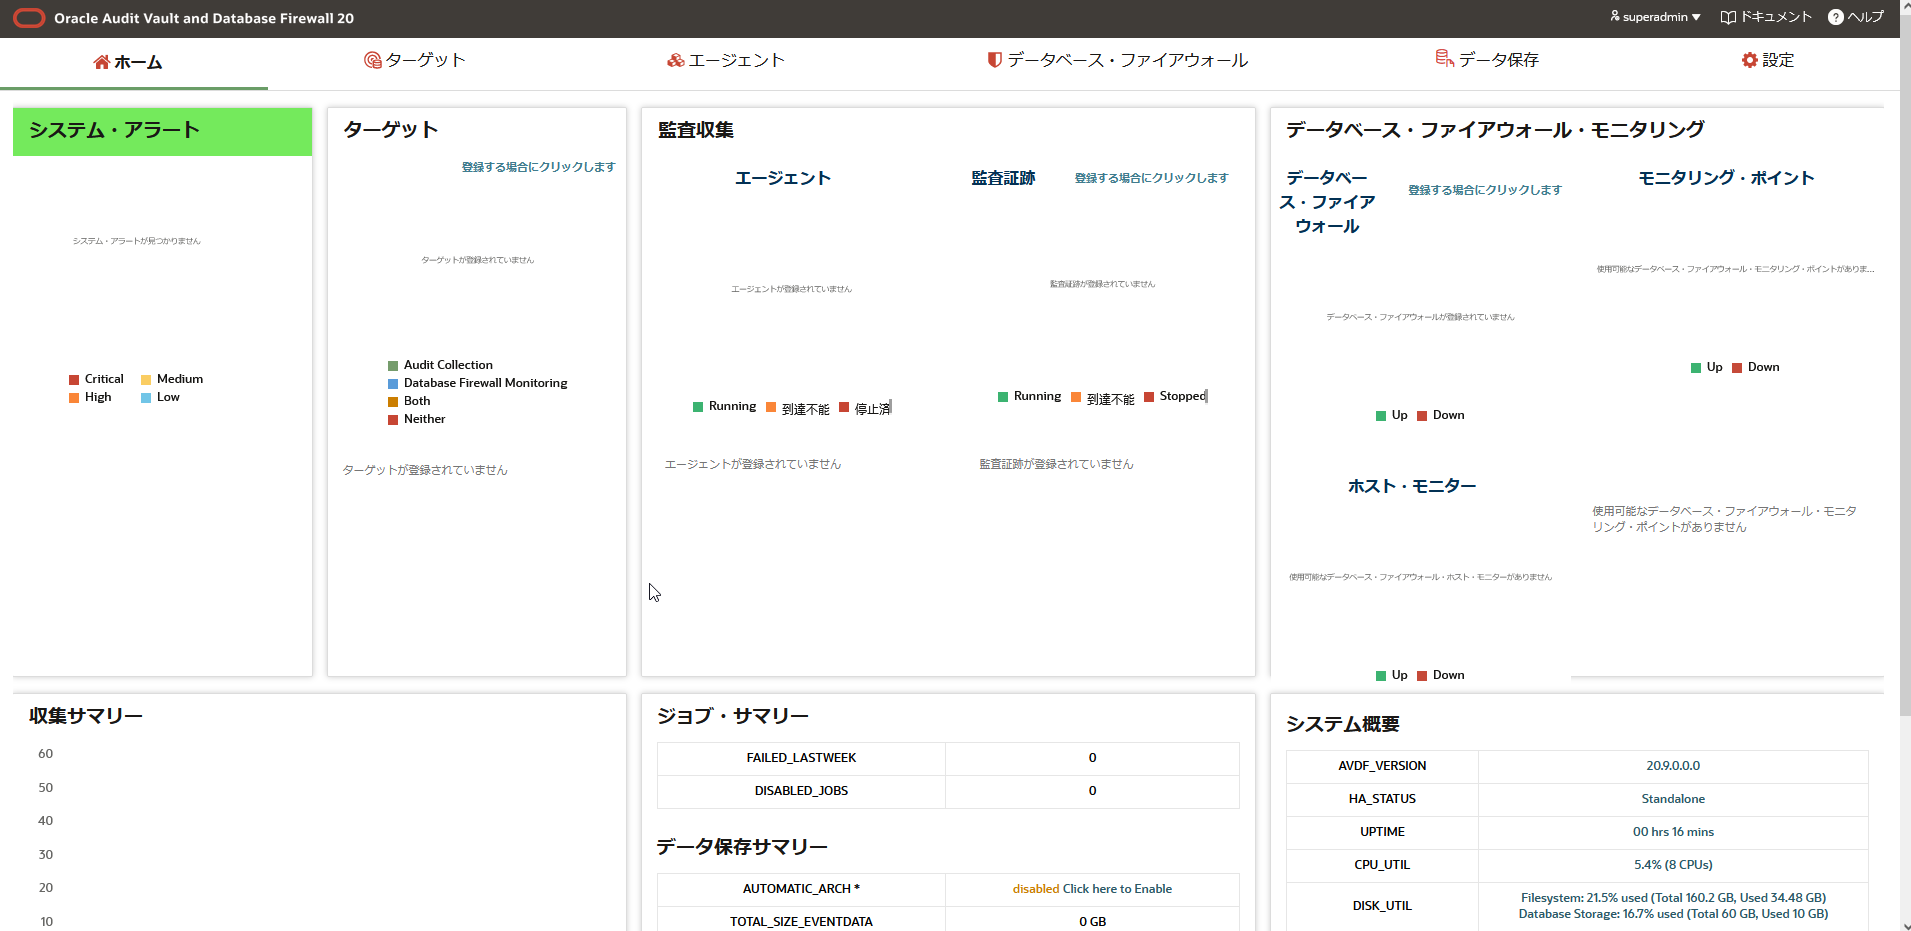Click the 設定 gear icon

coord(1750,60)
